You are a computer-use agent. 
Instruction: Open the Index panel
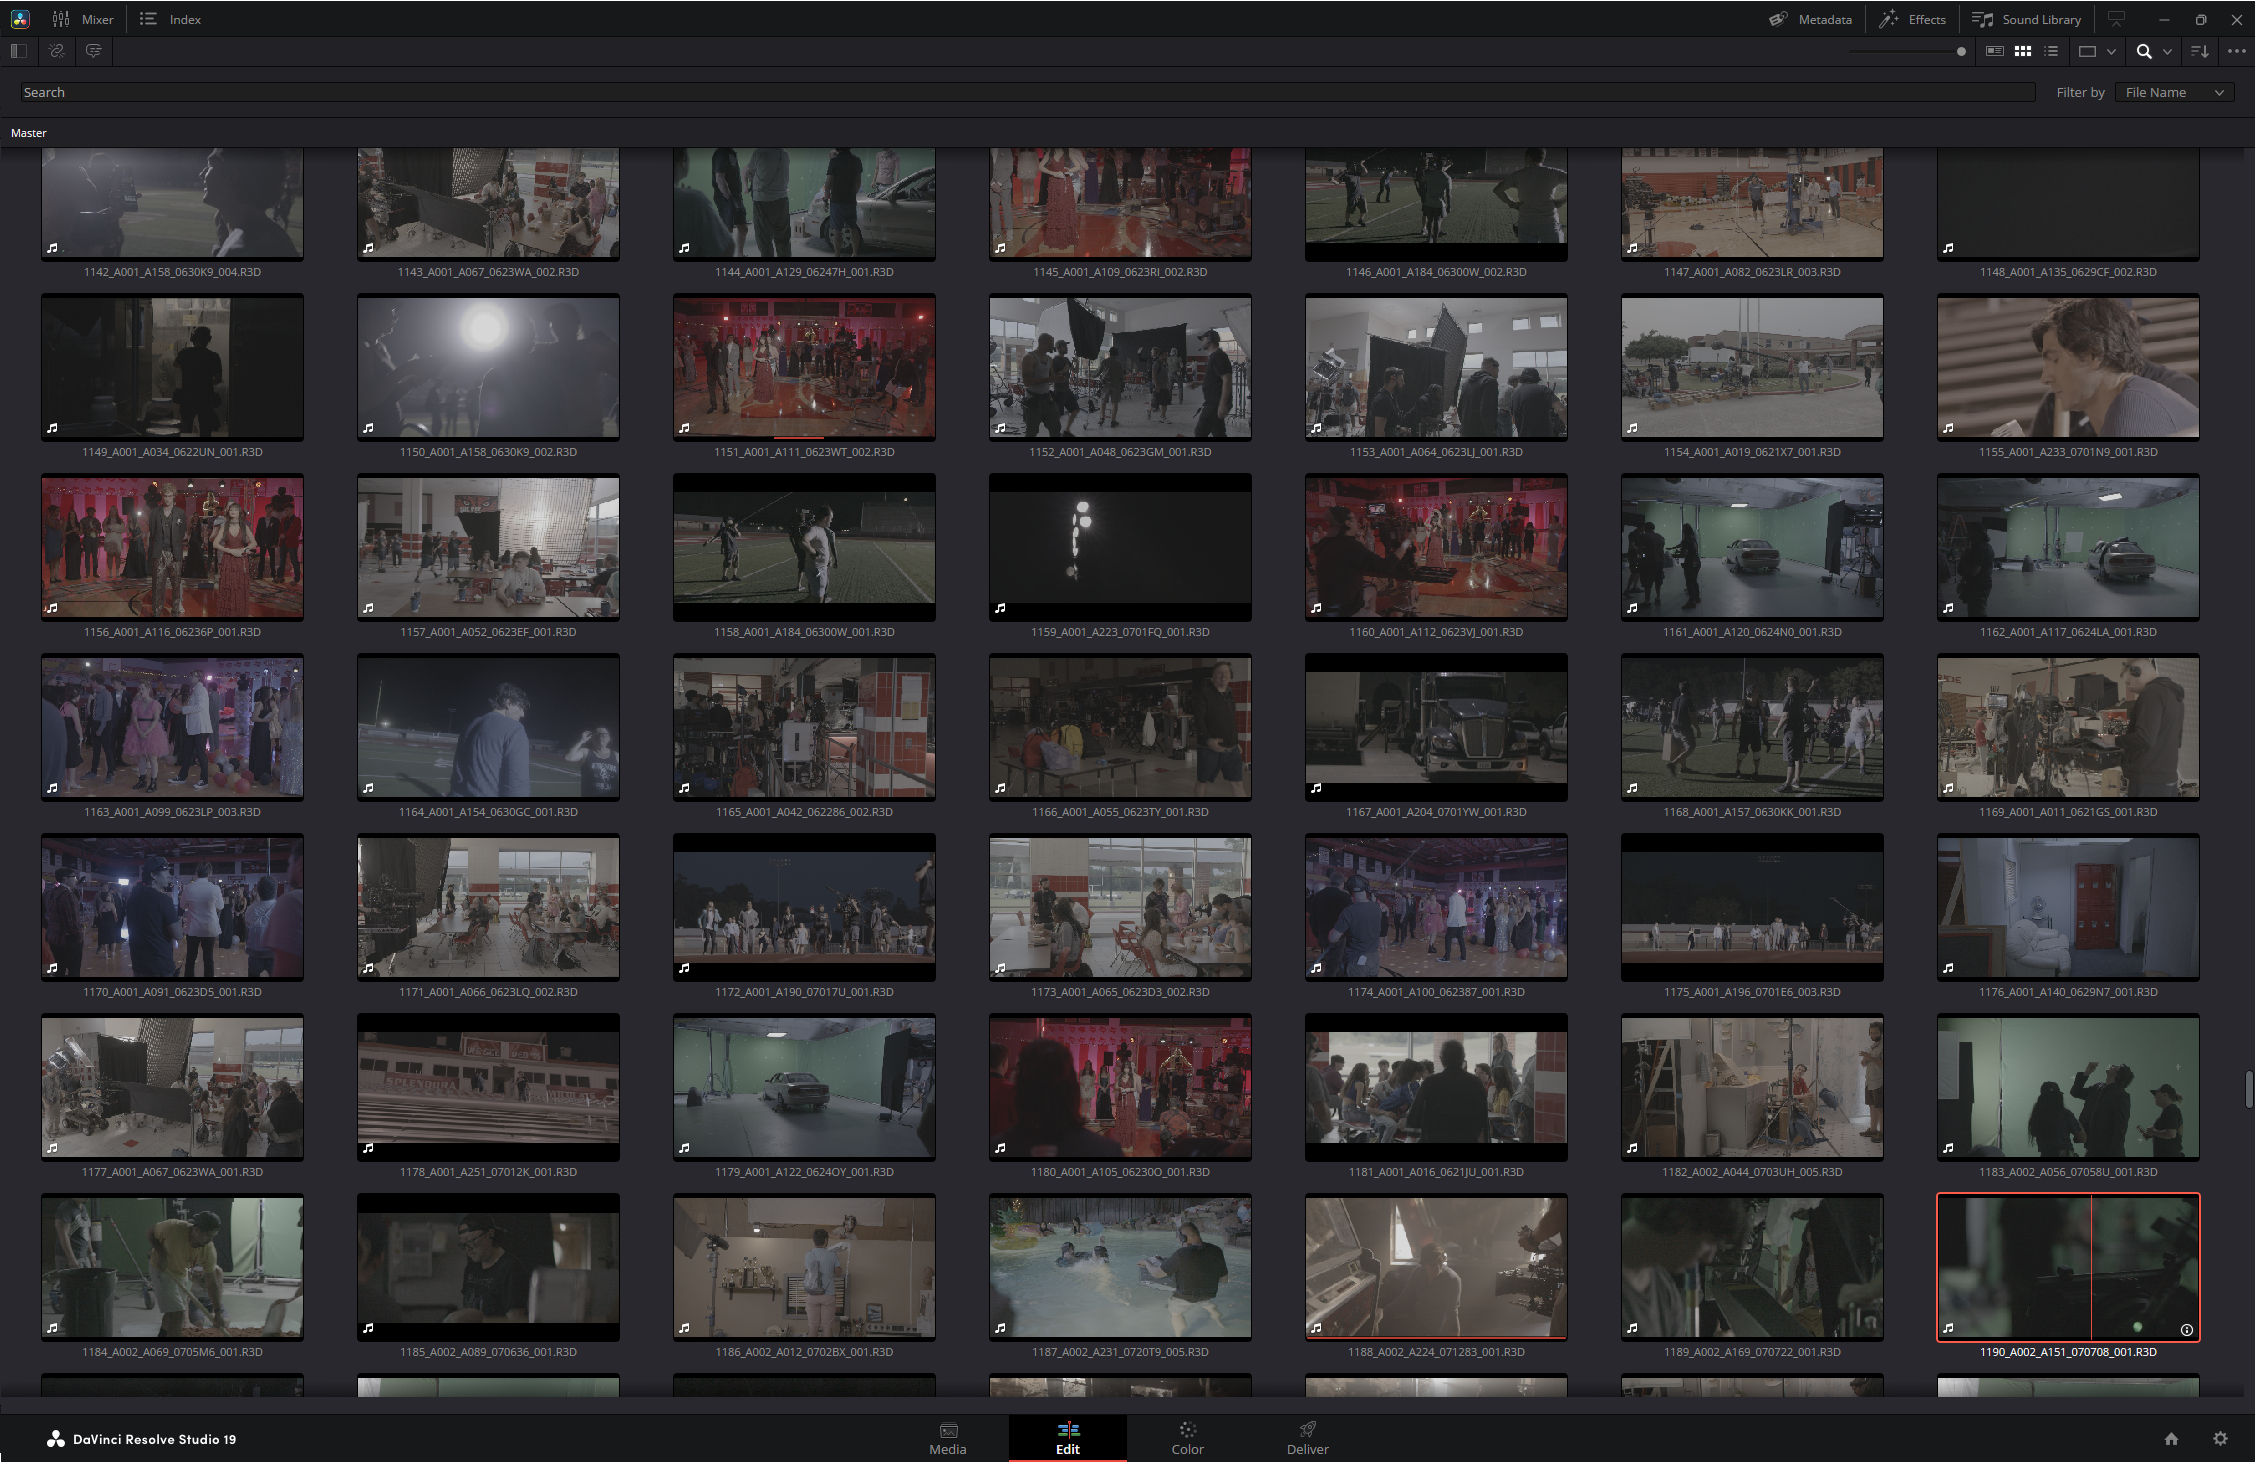(x=170, y=19)
